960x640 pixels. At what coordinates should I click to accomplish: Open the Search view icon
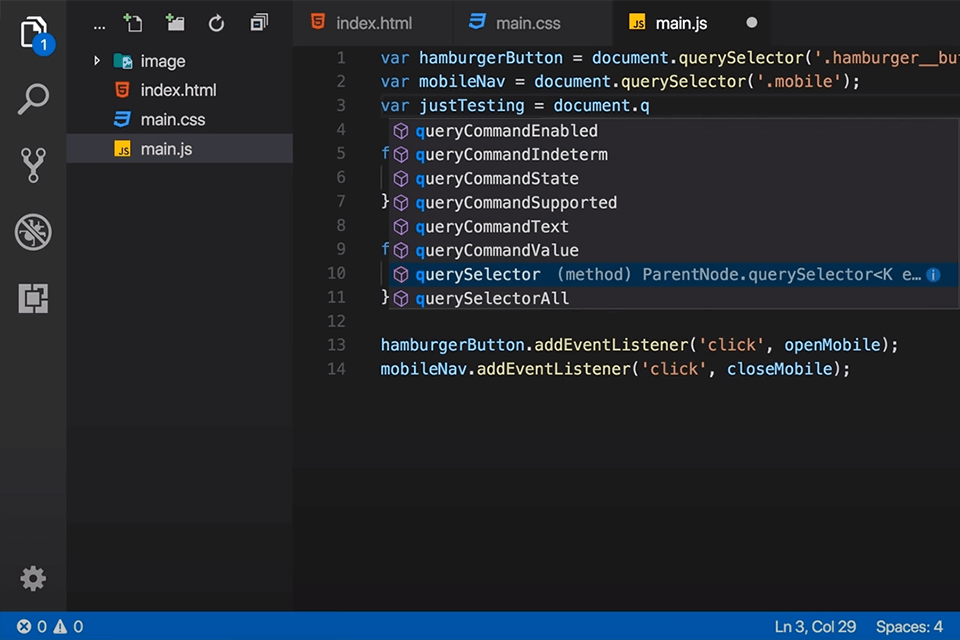(33, 99)
